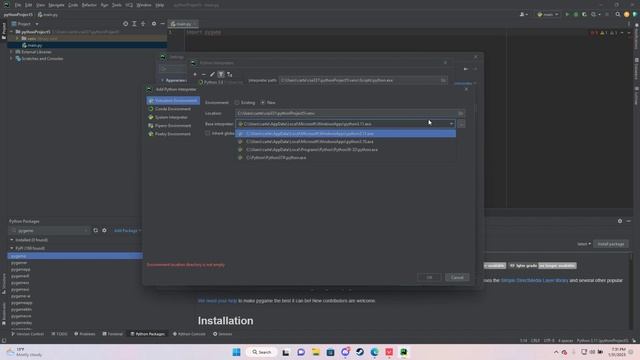Collapse the PyPI results group
The image size is (640, 360).
pyautogui.click(x=12, y=248)
